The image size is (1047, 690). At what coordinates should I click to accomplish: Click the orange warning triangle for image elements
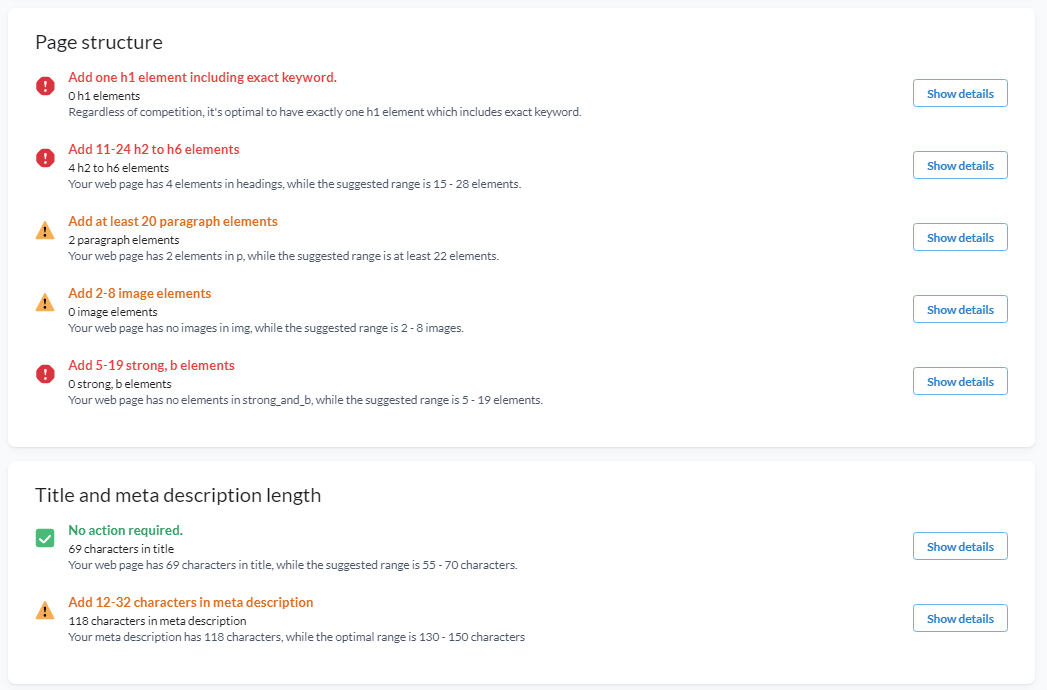tap(45, 303)
